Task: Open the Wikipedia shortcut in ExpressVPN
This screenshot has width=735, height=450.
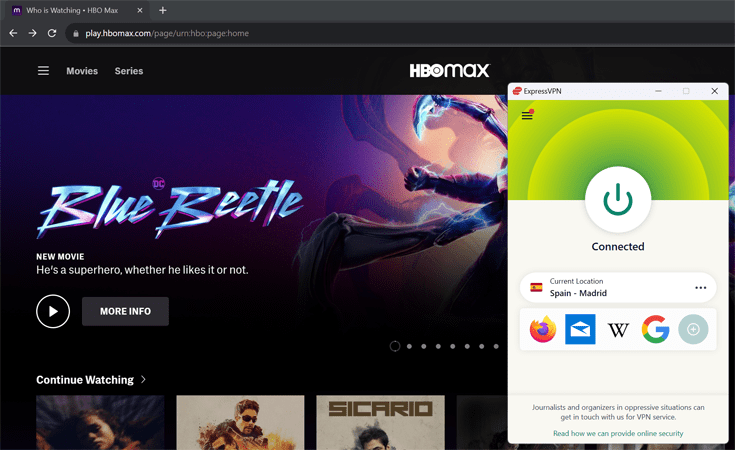Action: tap(618, 330)
